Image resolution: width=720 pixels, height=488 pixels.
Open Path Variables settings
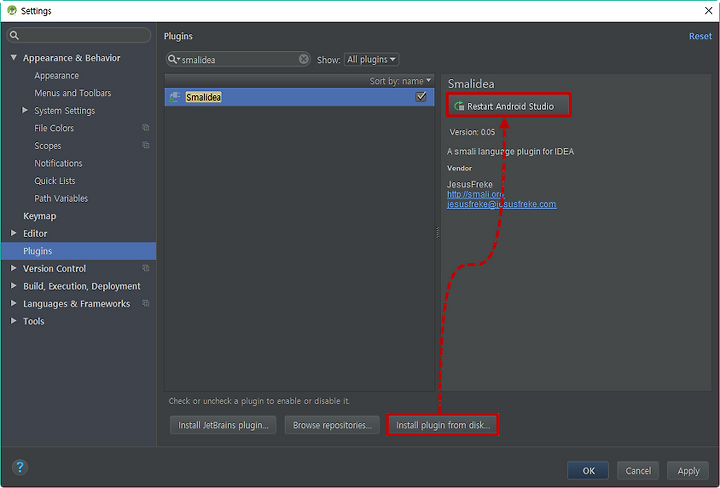[61, 198]
